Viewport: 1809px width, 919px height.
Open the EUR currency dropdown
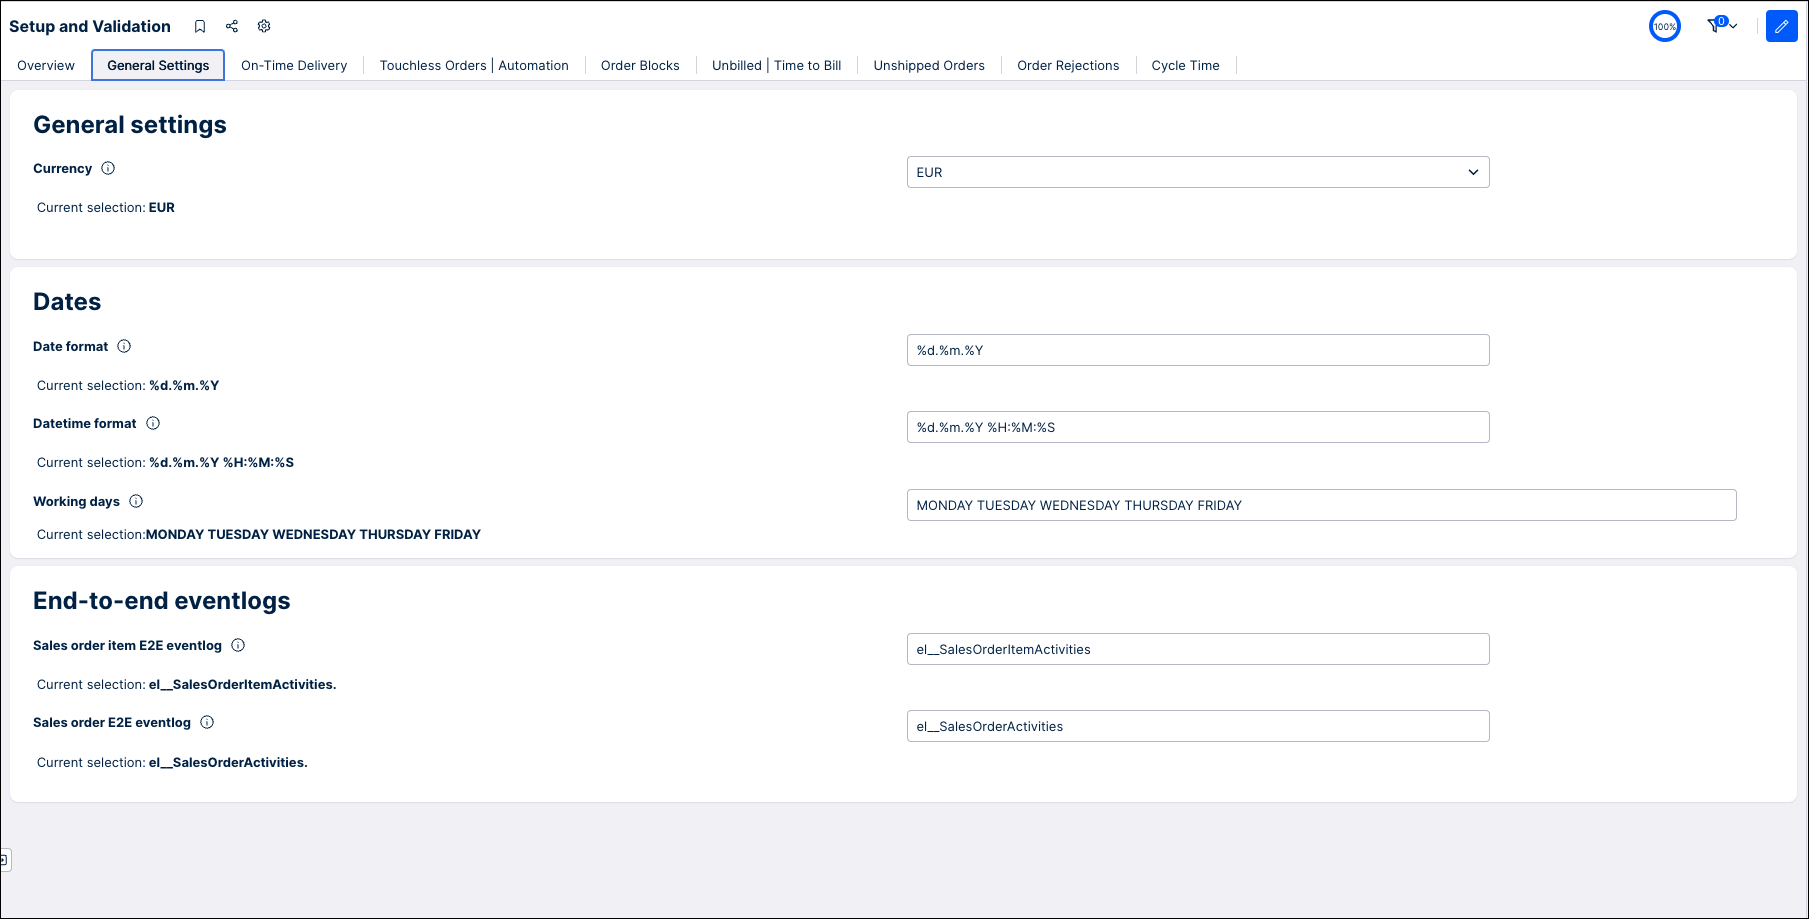coord(1198,172)
